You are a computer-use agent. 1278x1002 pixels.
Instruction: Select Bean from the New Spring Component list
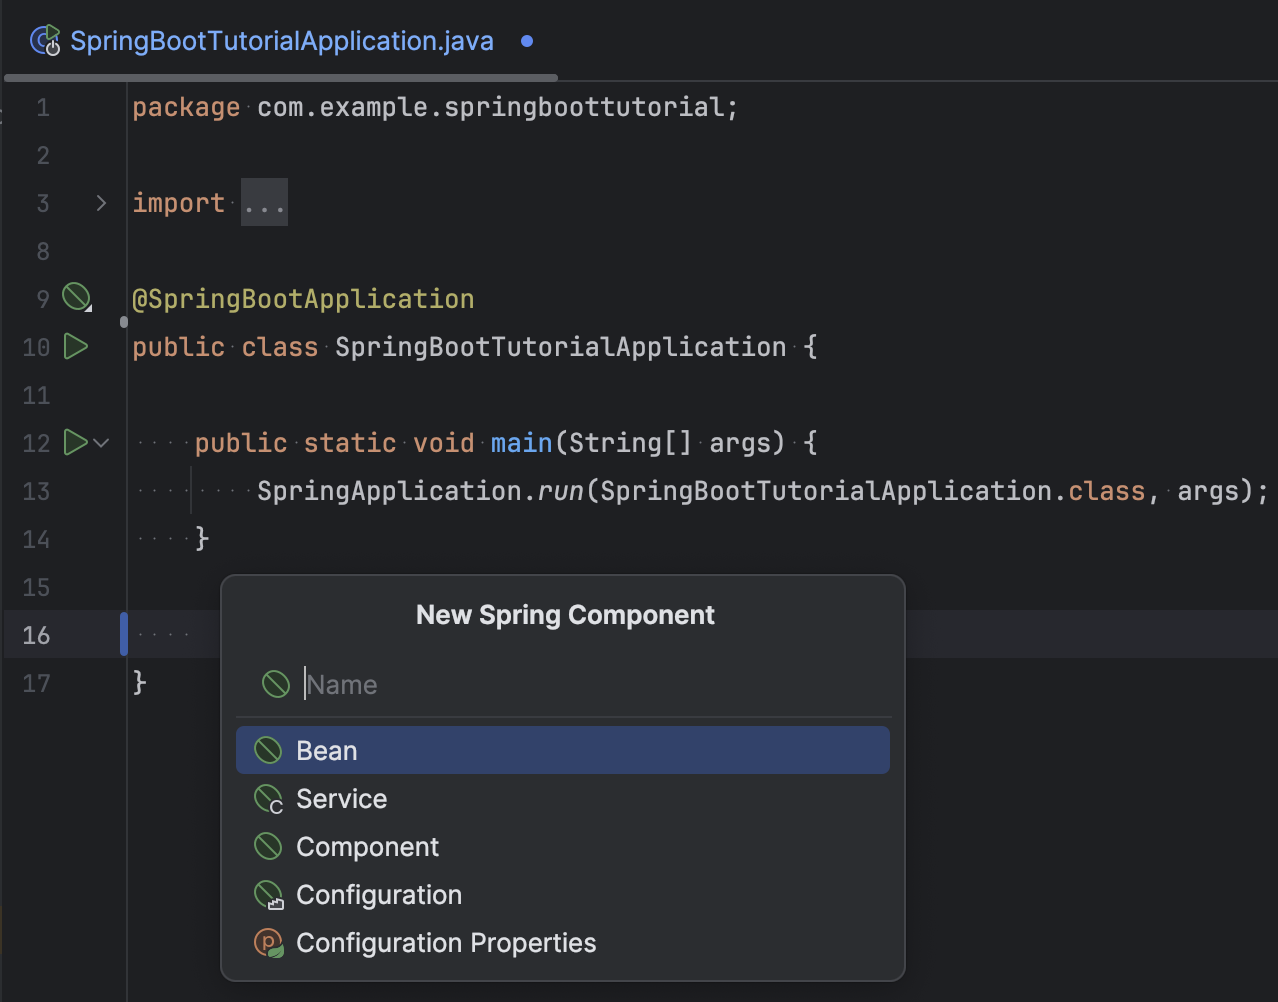[327, 751]
